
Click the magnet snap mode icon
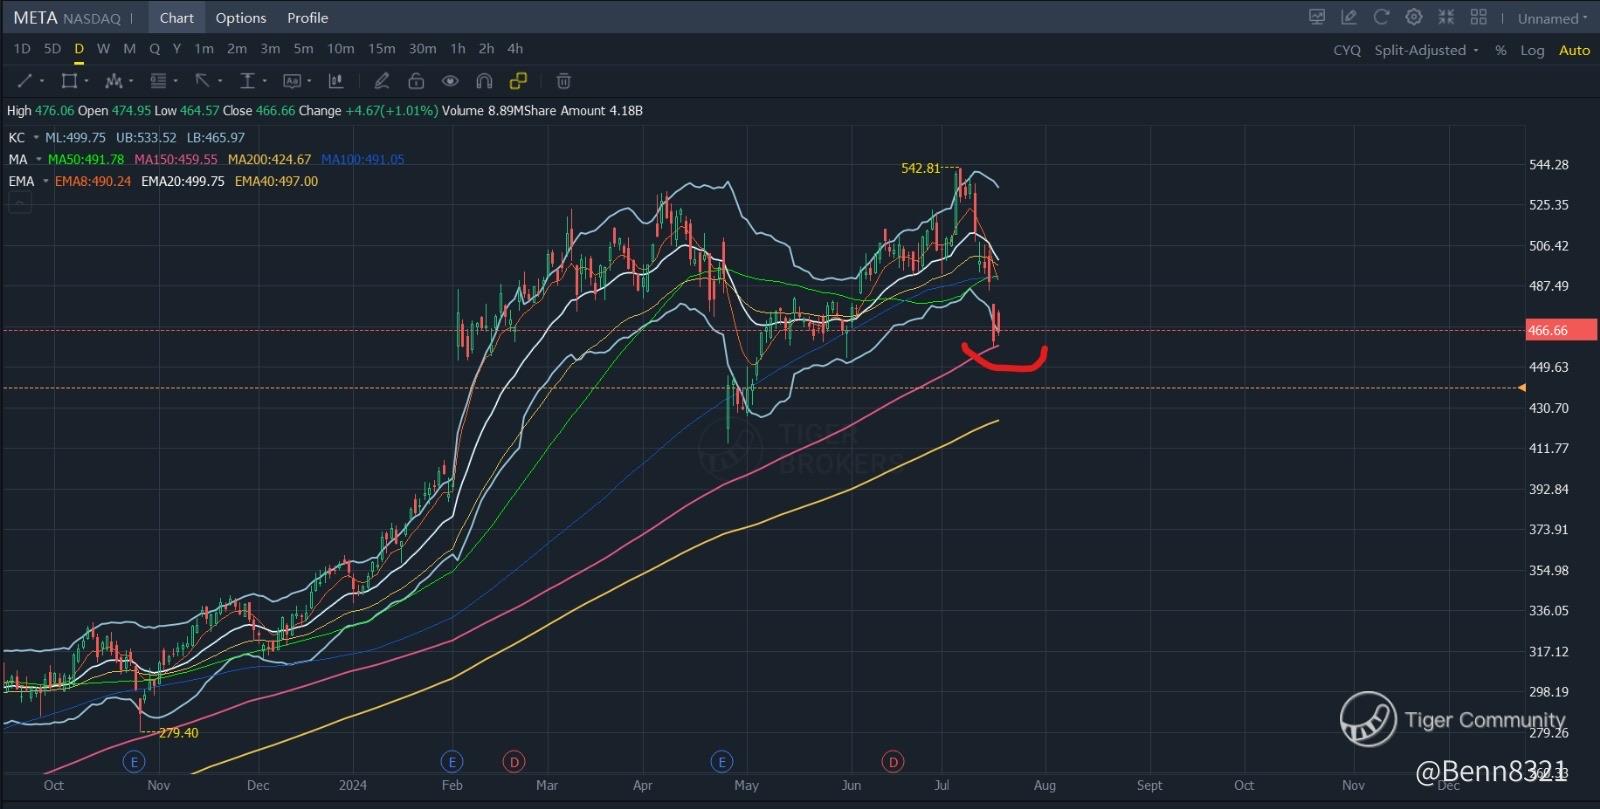(485, 81)
